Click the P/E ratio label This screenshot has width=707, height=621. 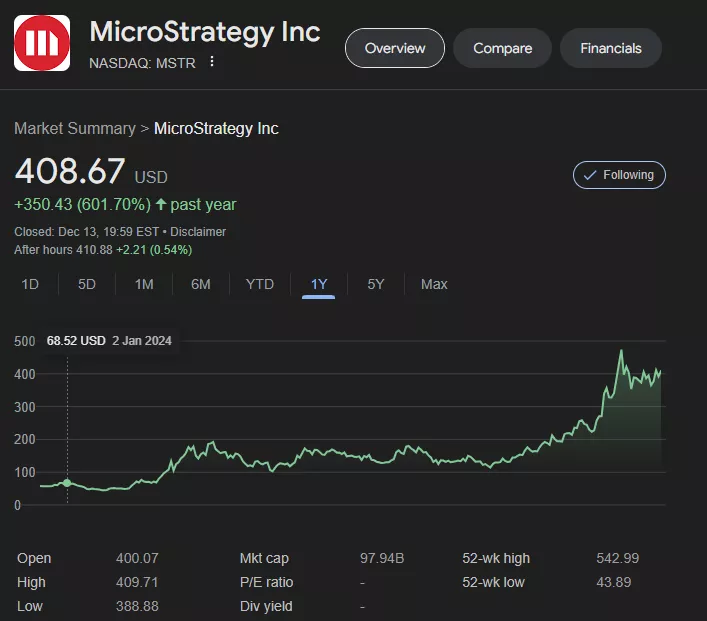point(266,582)
